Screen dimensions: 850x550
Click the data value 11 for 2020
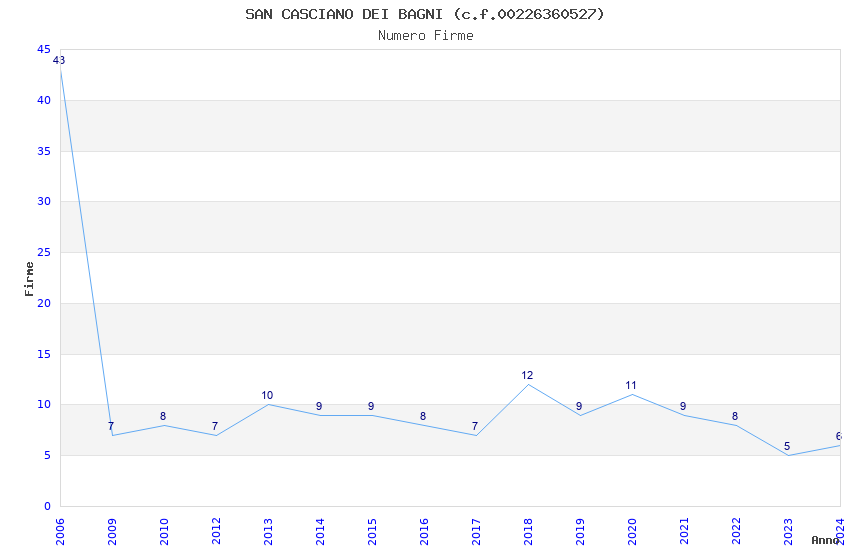pyautogui.click(x=630, y=385)
